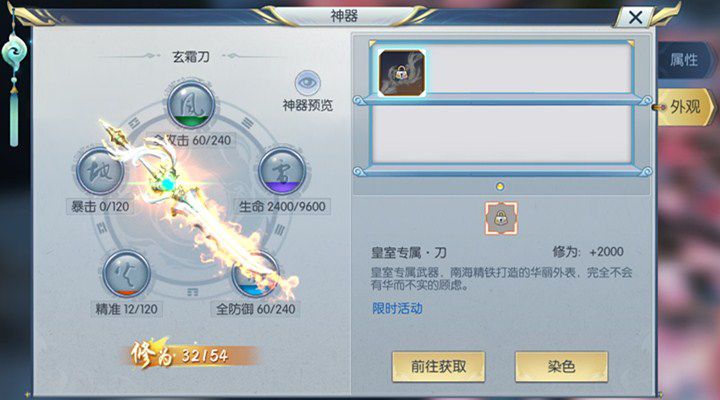Image resolution: width=720 pixels, height=400 pixels.
Task: Toggle 神器预览 eye preview
Action: [x=307, y=83]
